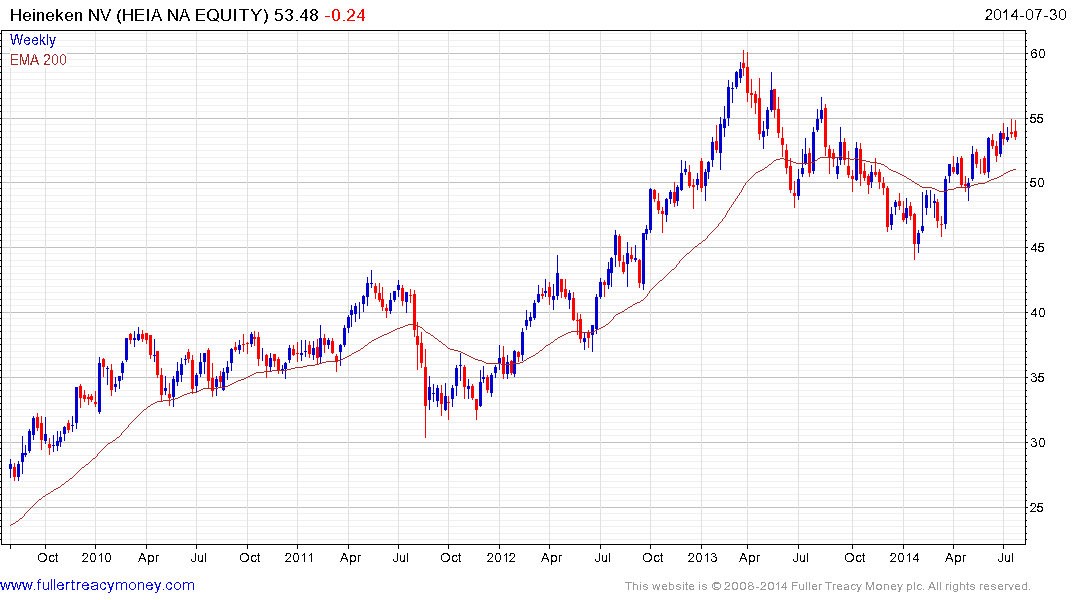Click the 2013 year label on time axis
1075x600 pixels.
(x=703, y=557)
